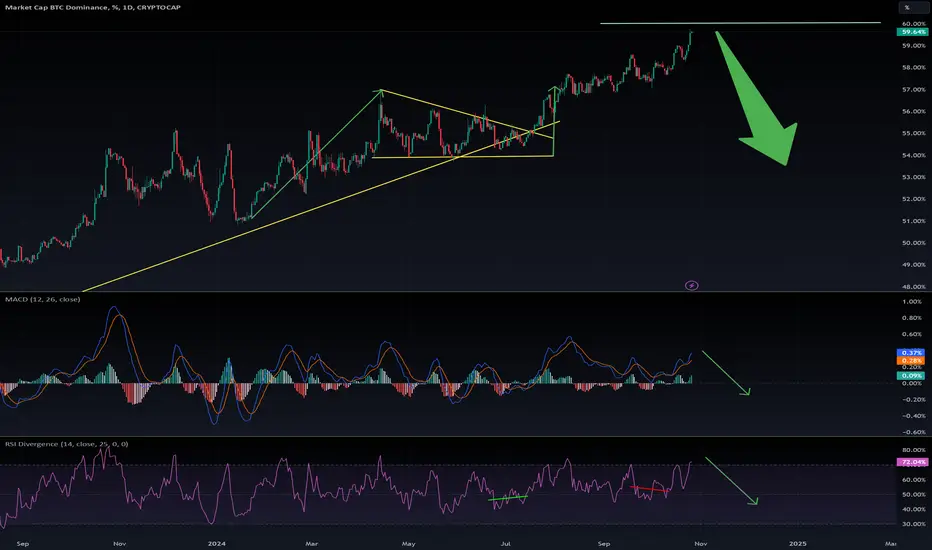
Task: Click the purple lightning bolt event icon
Action: coord(691,285)
